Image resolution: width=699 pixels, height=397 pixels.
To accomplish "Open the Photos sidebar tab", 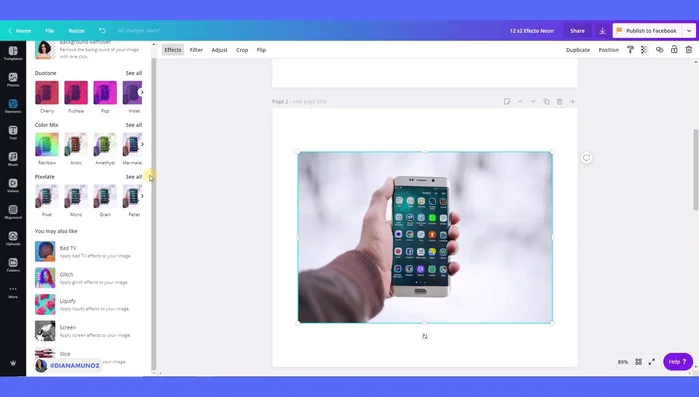I will (x=13, y=80).
